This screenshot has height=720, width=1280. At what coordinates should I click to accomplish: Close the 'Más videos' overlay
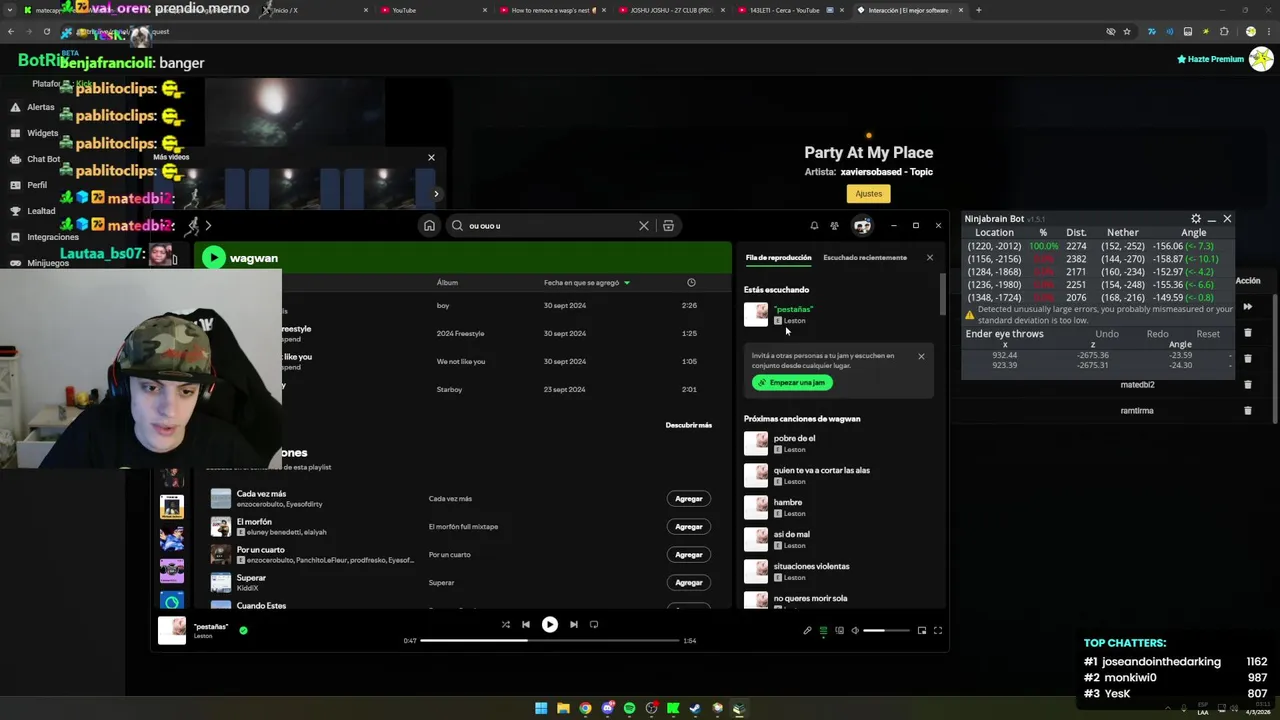(431, 158)
